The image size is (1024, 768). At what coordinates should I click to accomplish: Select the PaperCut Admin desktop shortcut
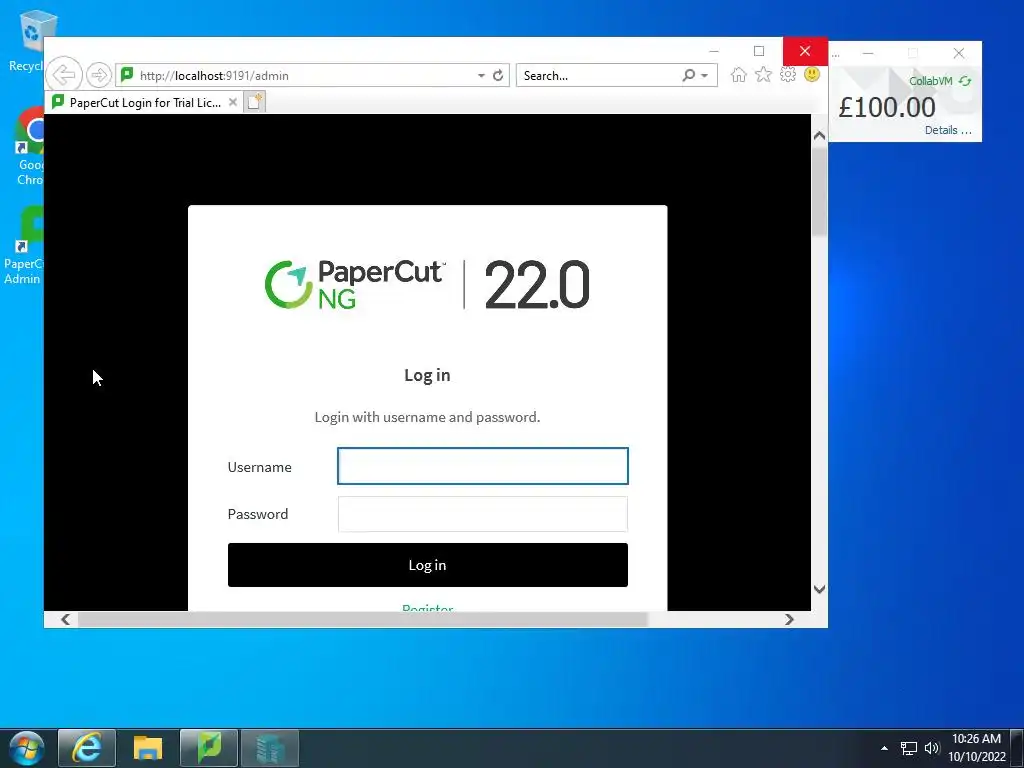click(x=24, y=245)
